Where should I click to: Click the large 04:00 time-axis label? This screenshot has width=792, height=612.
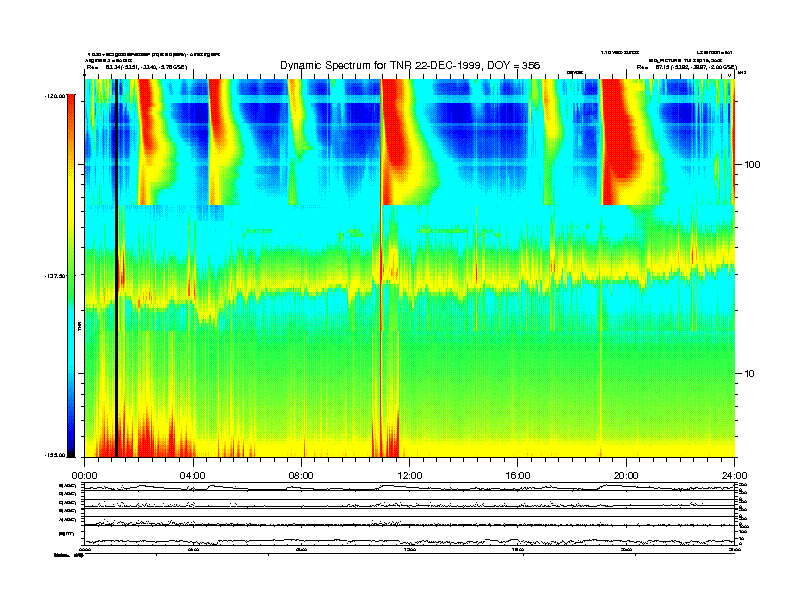tap(193, 476)
